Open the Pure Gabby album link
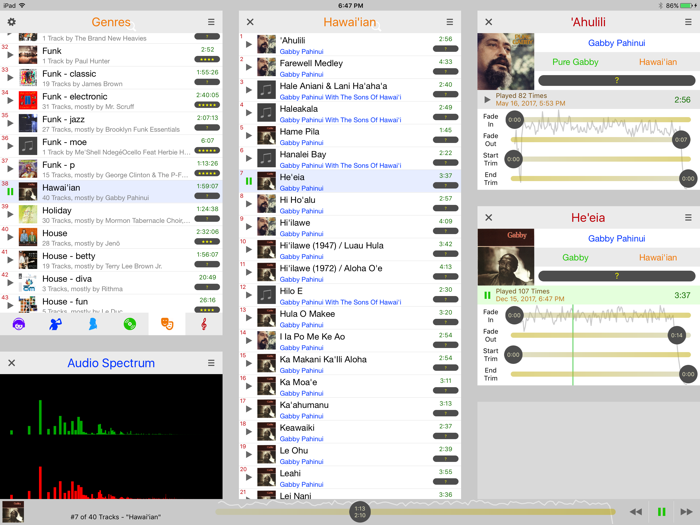The image size is (700, 525). [x=575, y=62]
